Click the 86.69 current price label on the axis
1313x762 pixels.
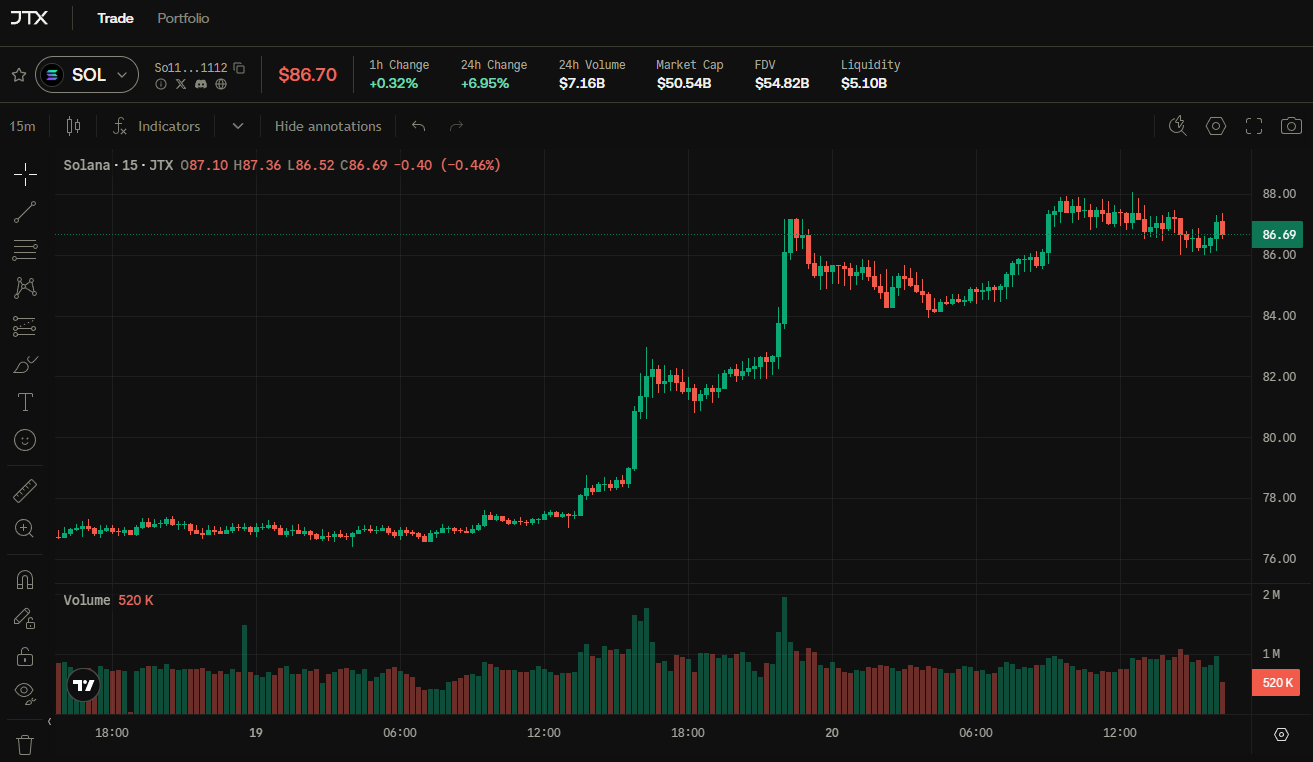pos(1277,235)
